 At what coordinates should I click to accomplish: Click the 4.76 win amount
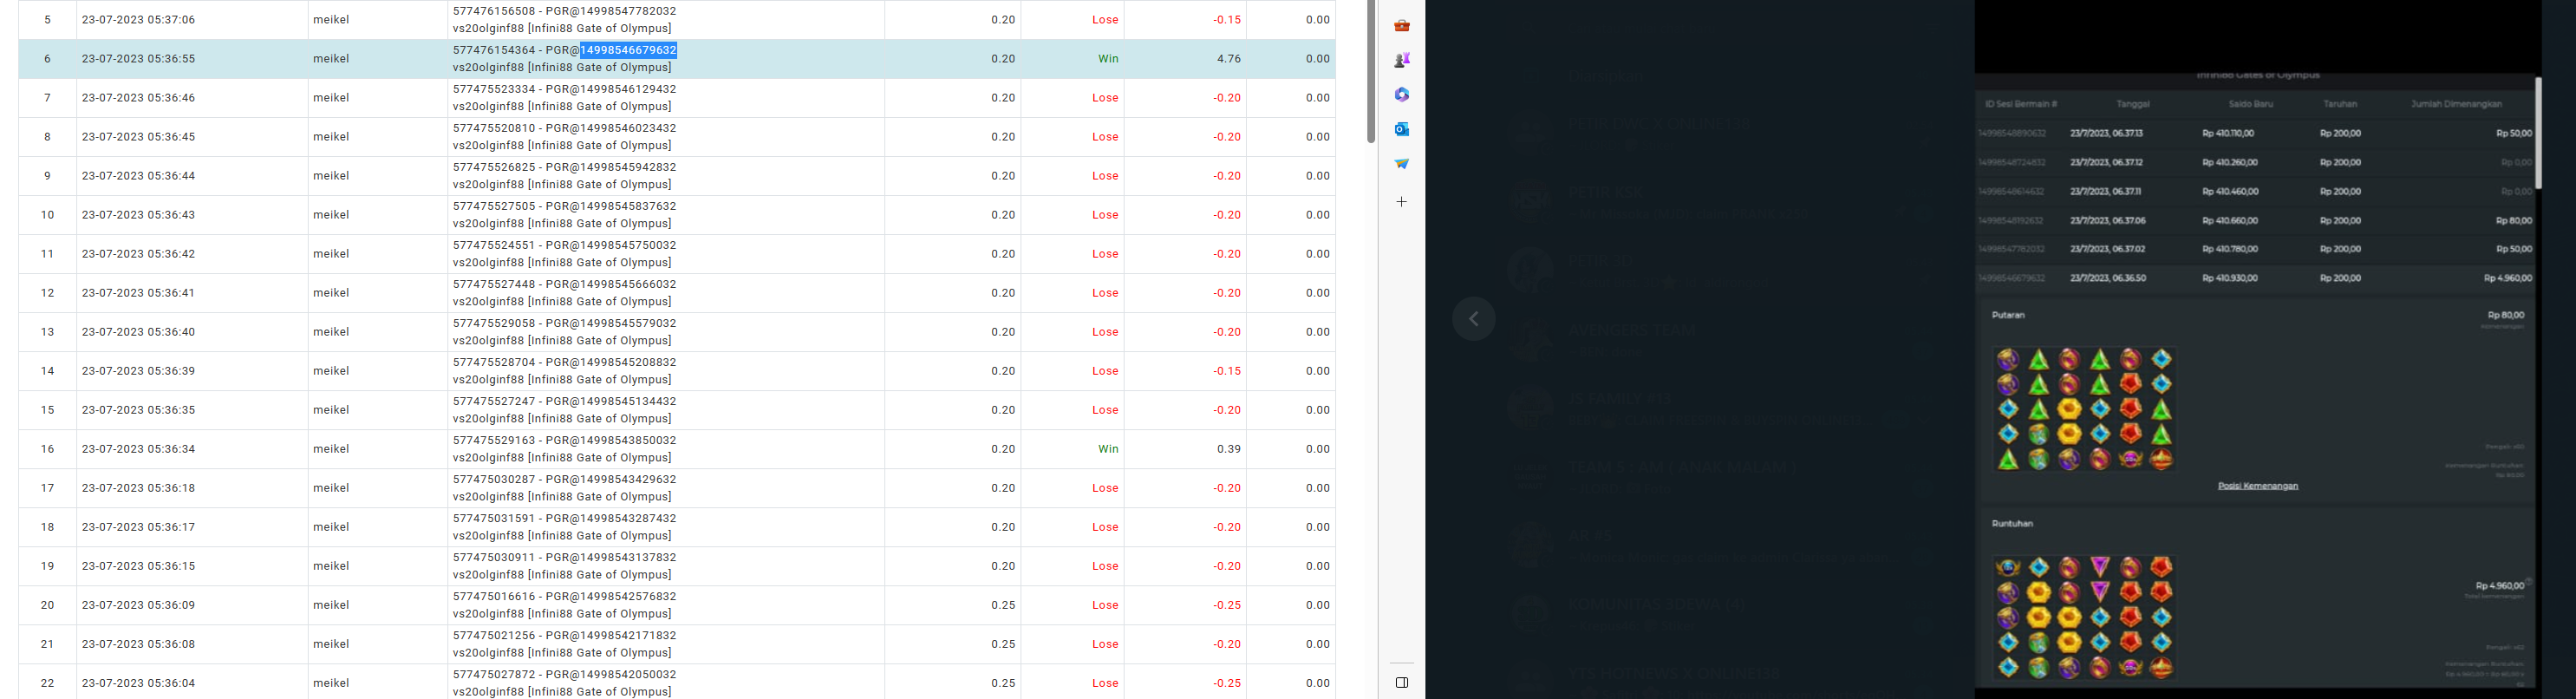click(1229, 59)
